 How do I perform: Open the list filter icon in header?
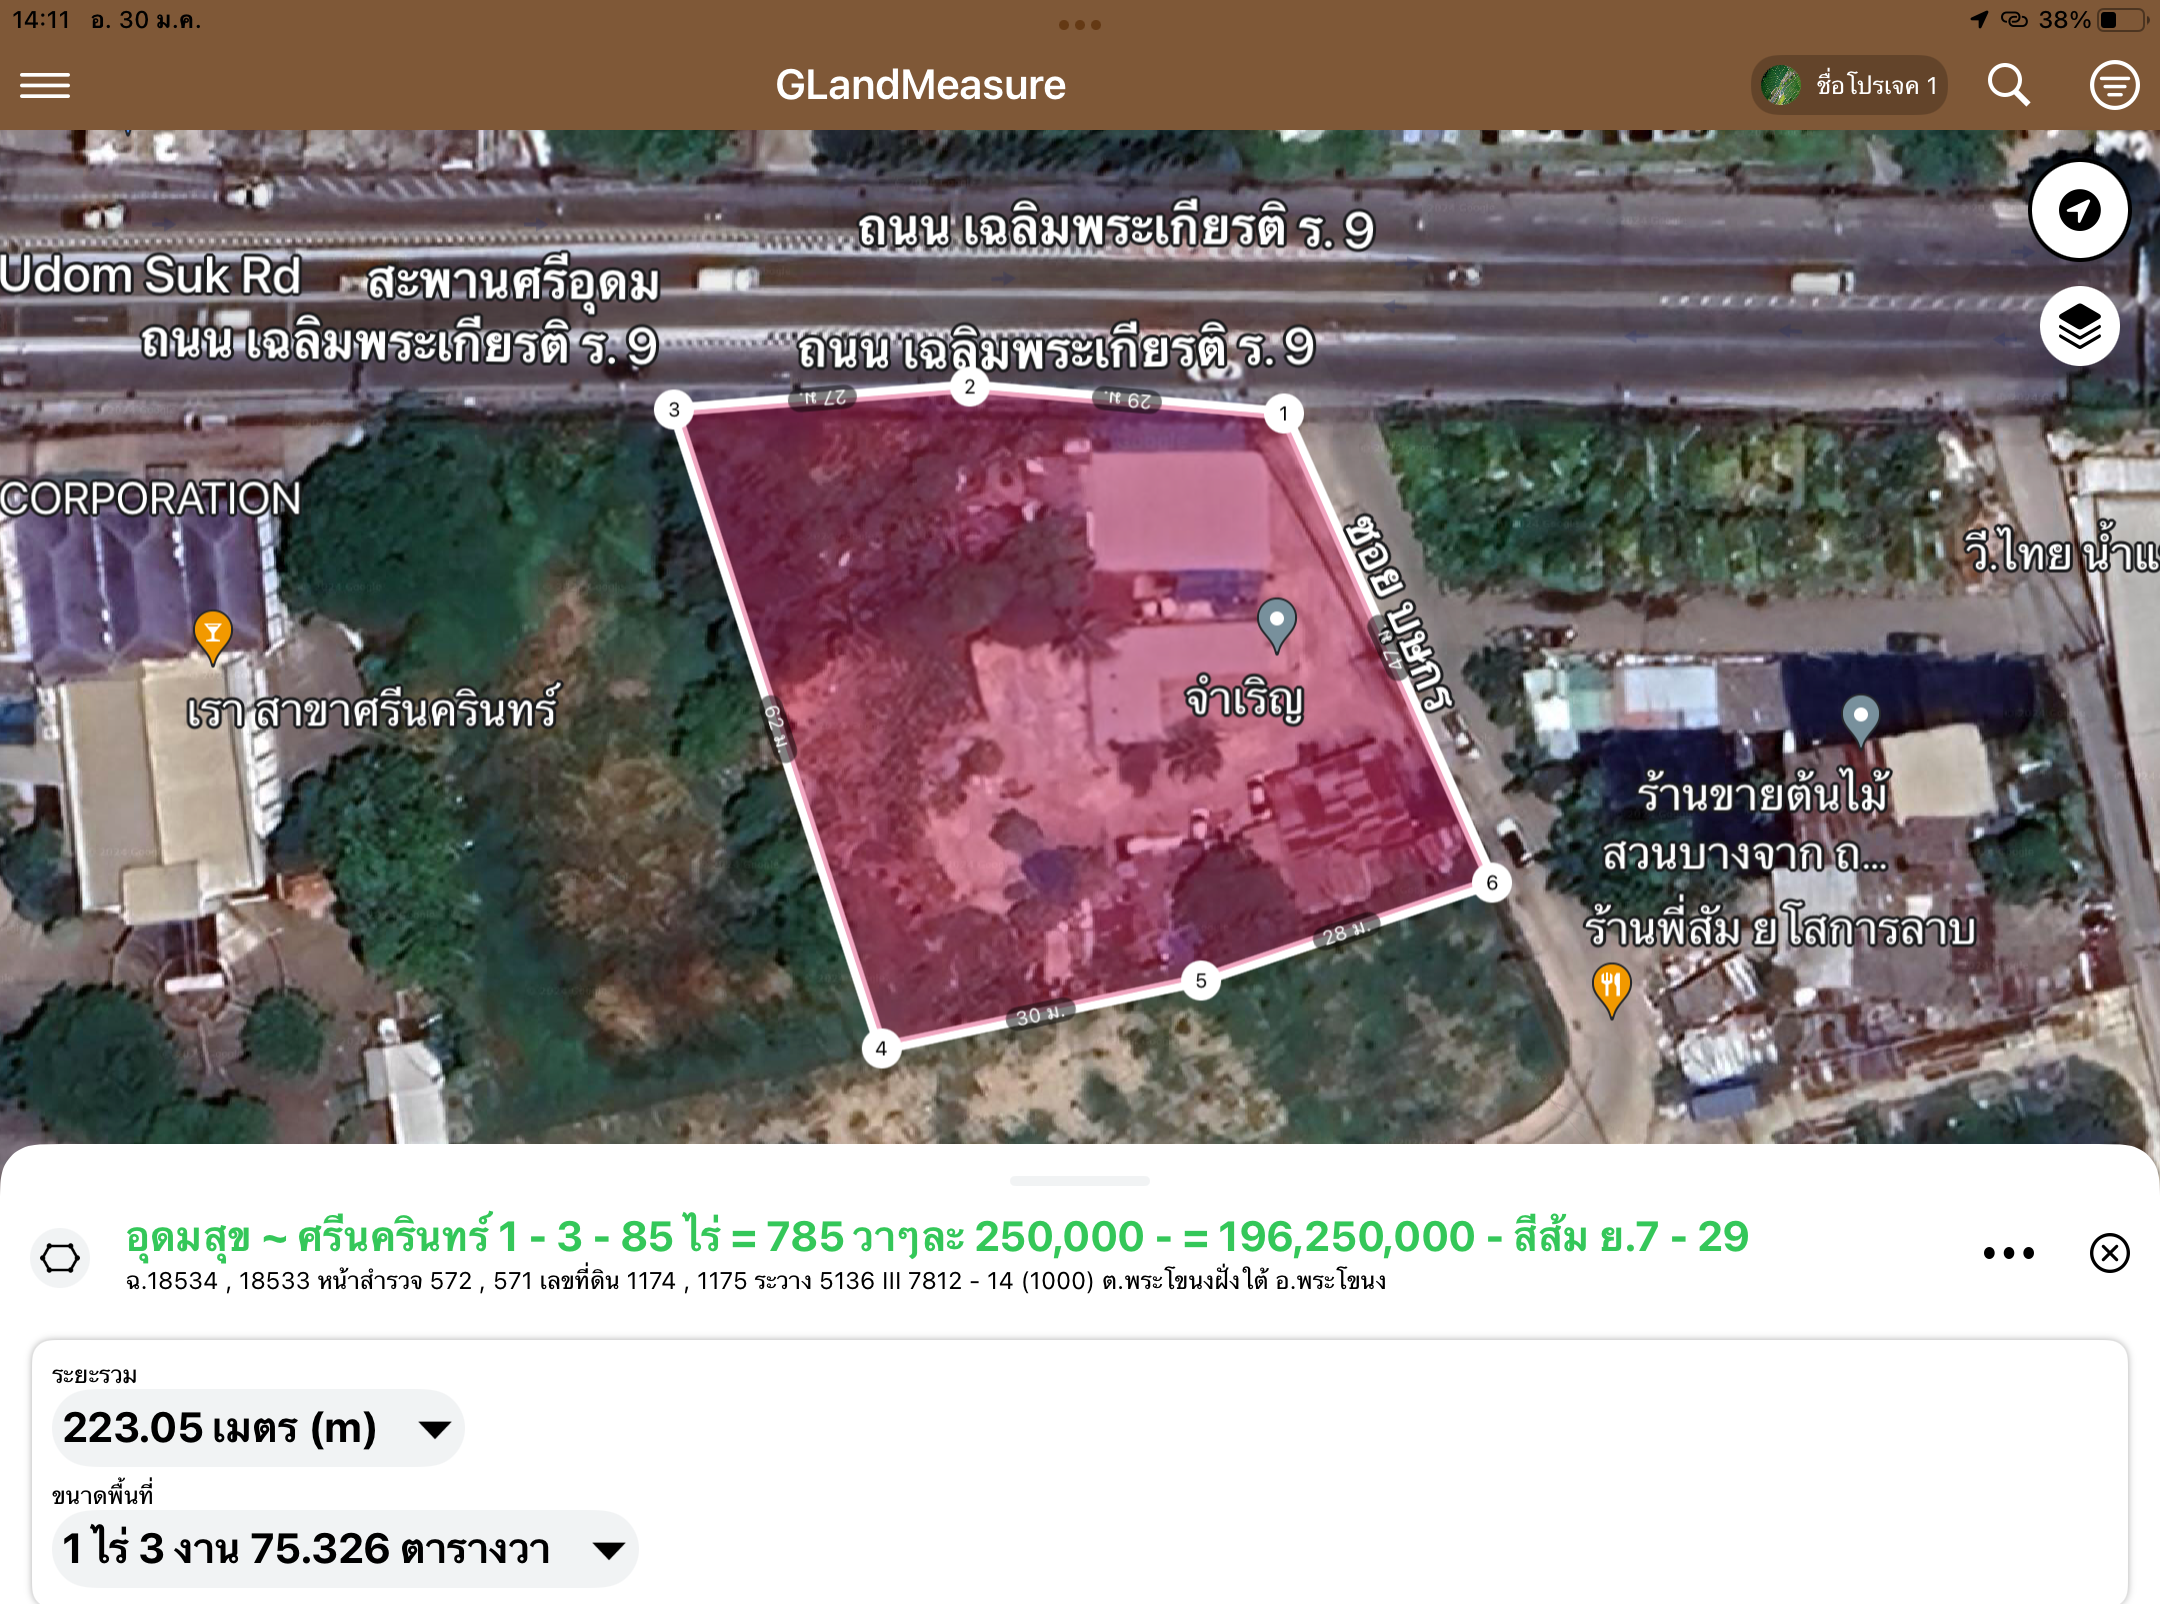[2114, 86]
